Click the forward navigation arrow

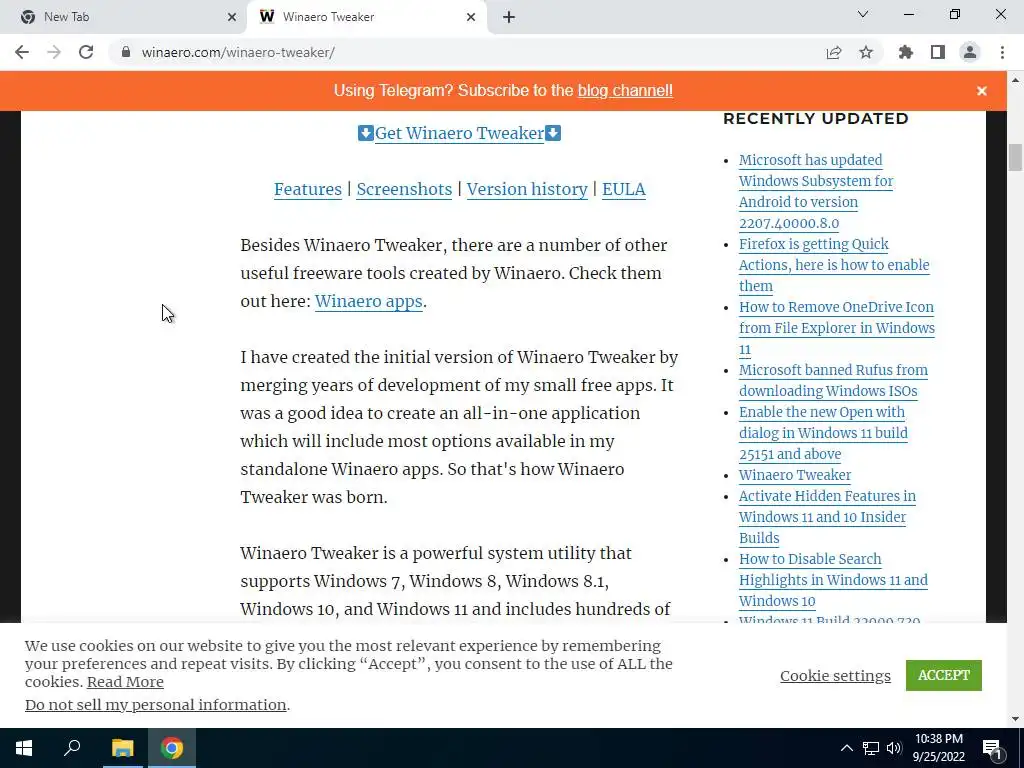[x=54, y=52]
